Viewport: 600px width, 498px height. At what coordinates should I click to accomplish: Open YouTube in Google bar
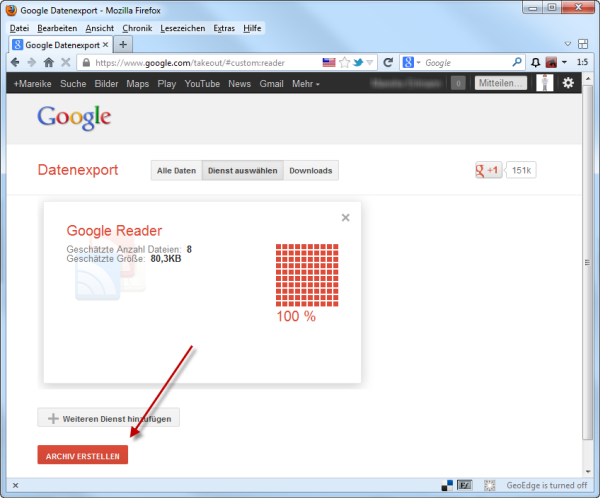click(x=202, y=84)
